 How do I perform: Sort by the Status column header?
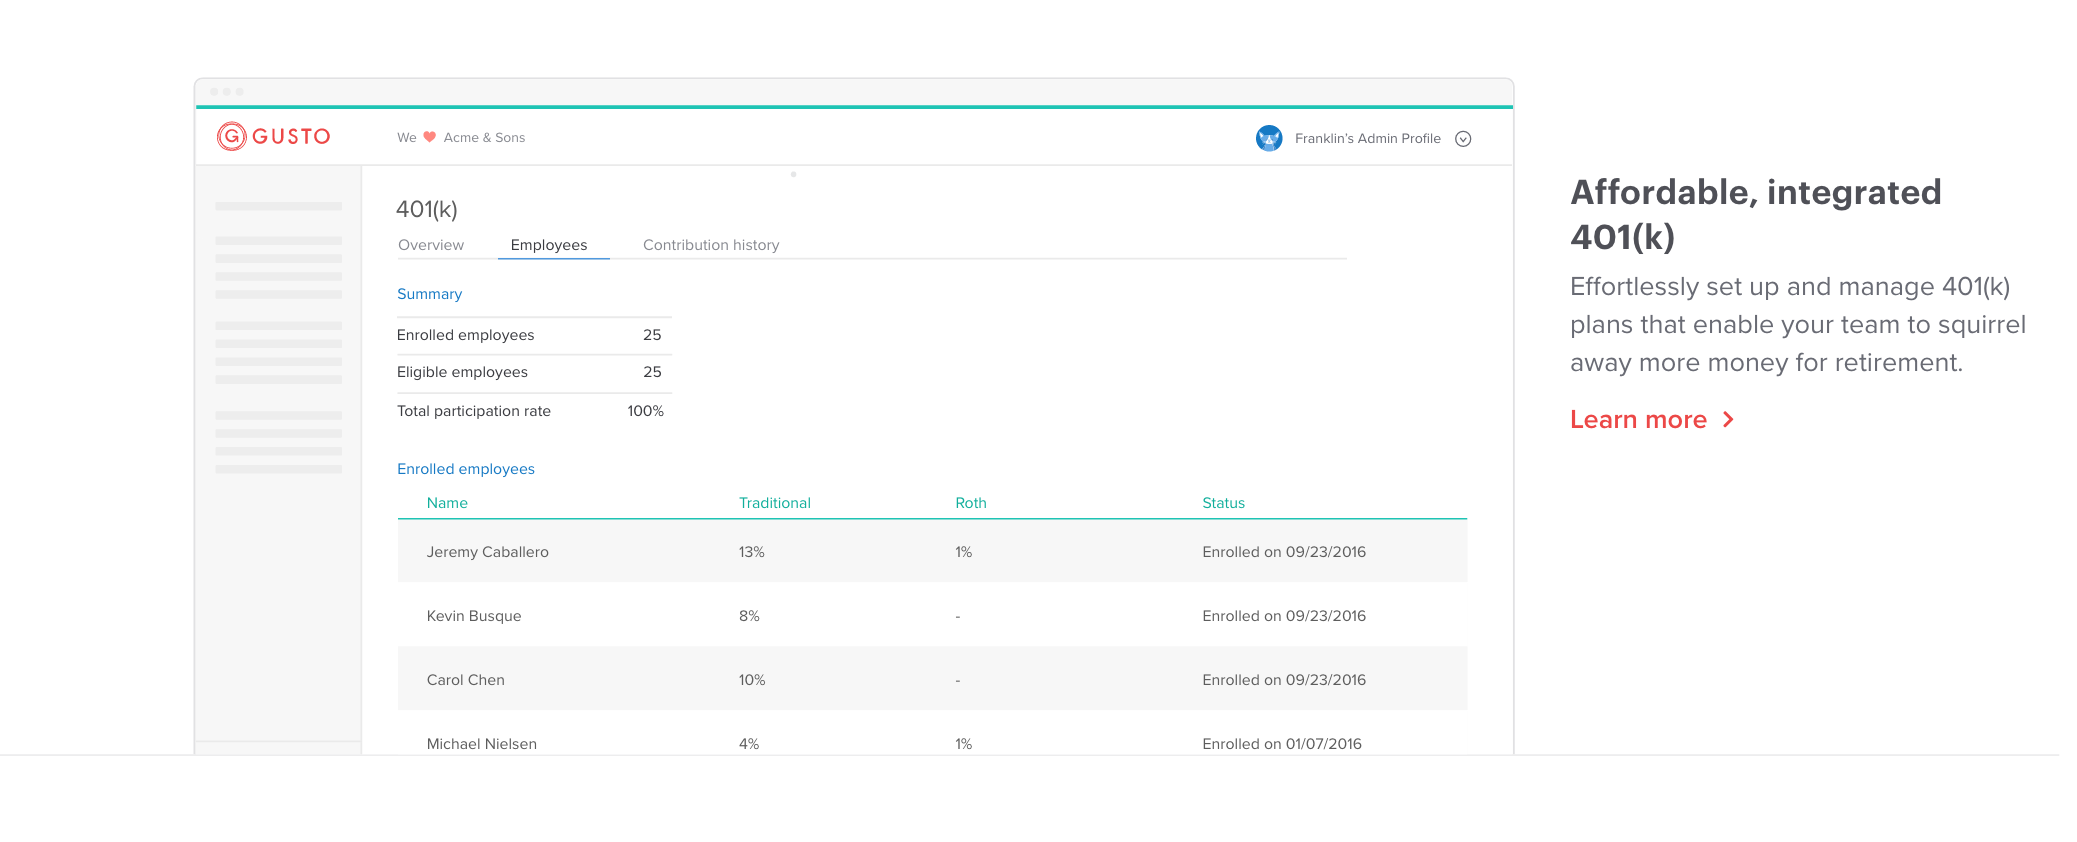[x=1223, y=503]
